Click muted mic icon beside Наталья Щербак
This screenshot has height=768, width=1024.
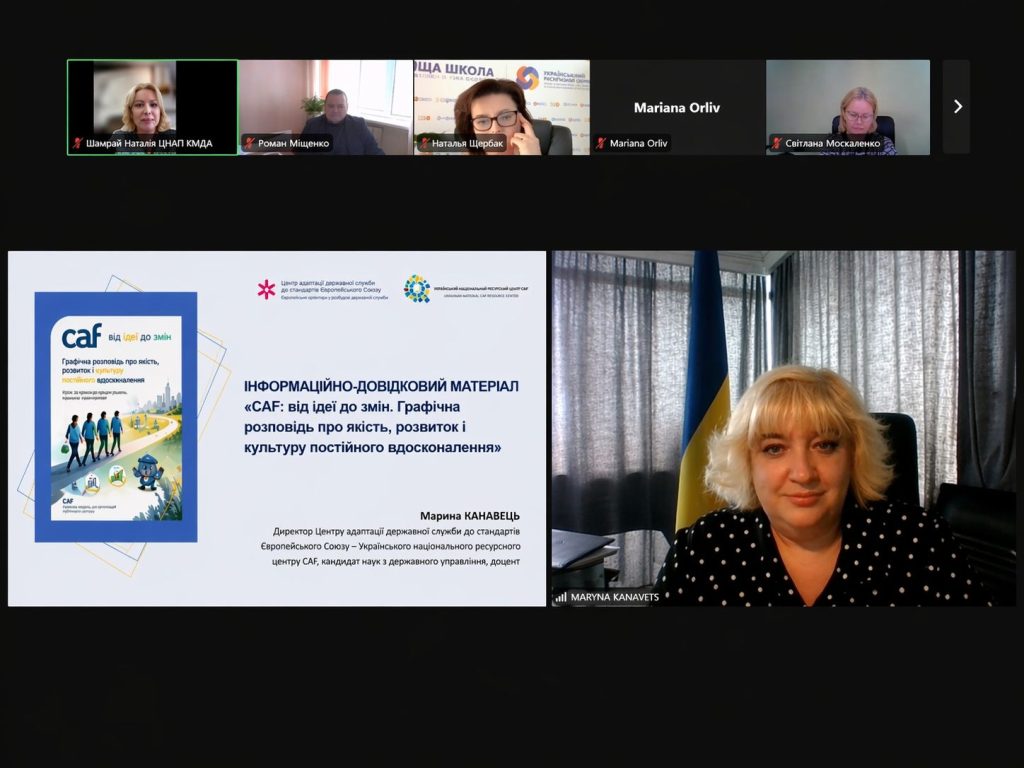point(424,144)
